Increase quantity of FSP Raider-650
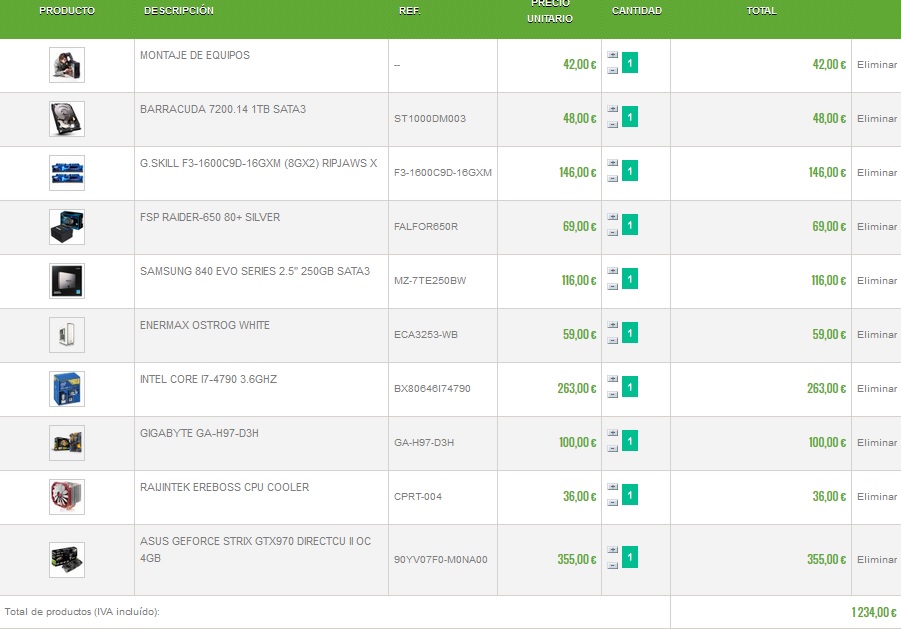The image size is (901, 629). point(613,217)
